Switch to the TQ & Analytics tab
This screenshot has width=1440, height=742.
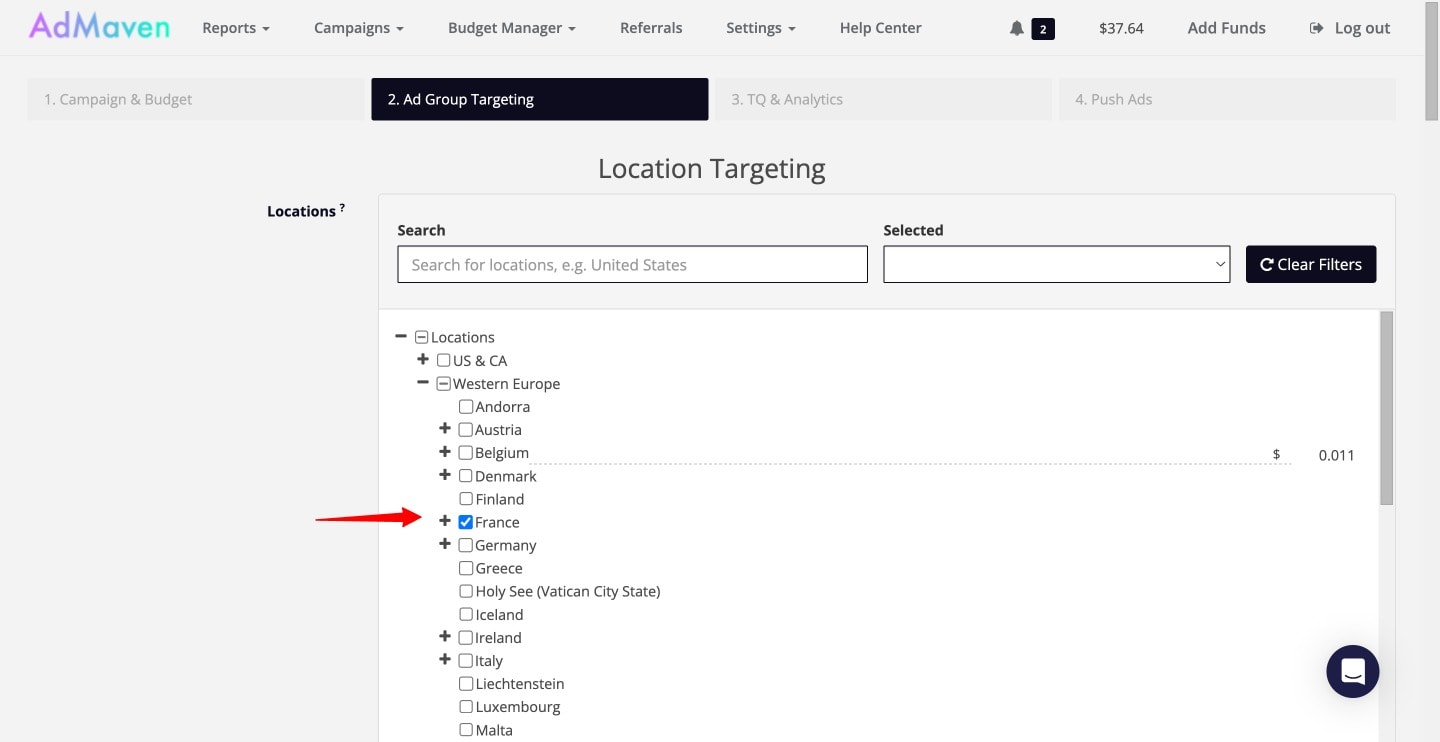tap(789, 99)
